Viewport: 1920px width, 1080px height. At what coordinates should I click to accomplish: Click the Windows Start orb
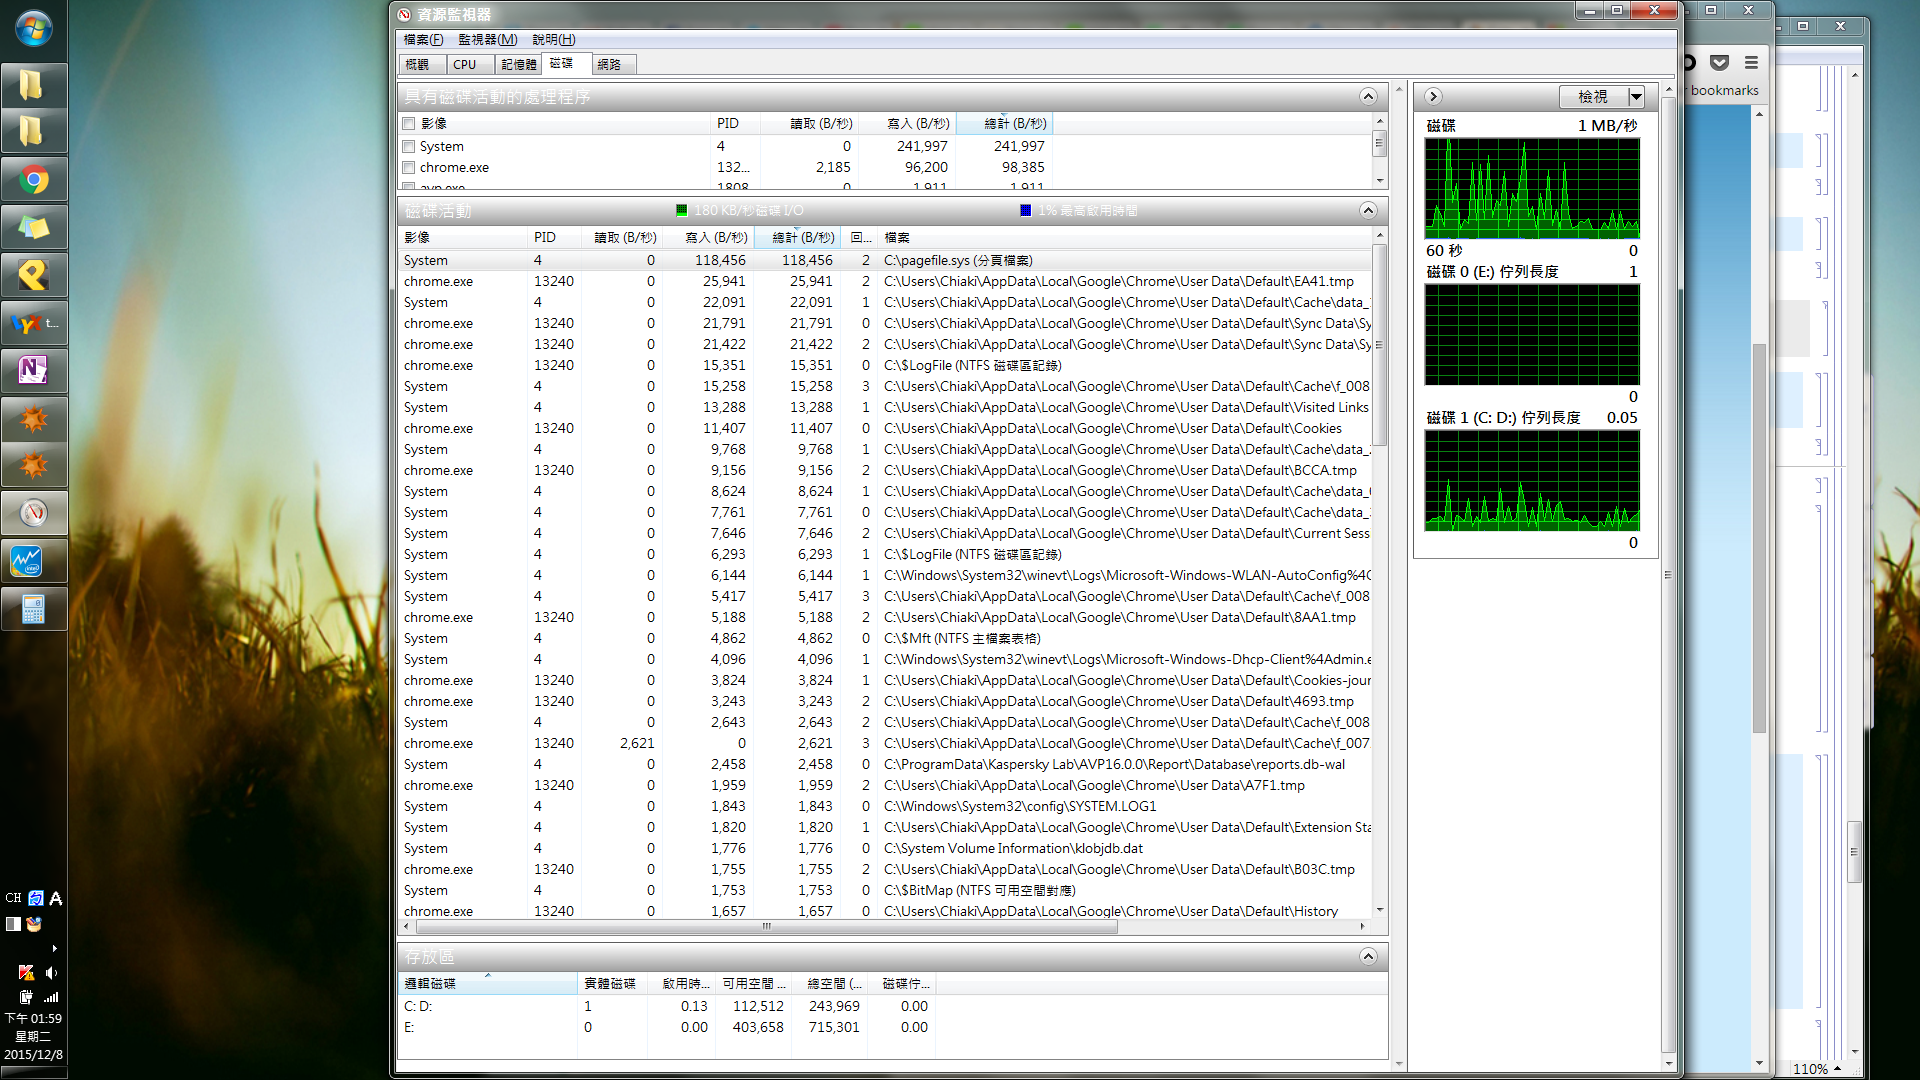(34, 29)
